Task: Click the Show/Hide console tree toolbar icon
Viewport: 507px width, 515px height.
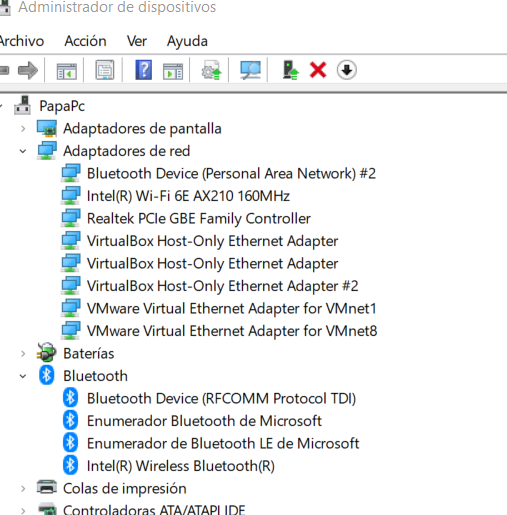Action: click(x=67, y=71)
